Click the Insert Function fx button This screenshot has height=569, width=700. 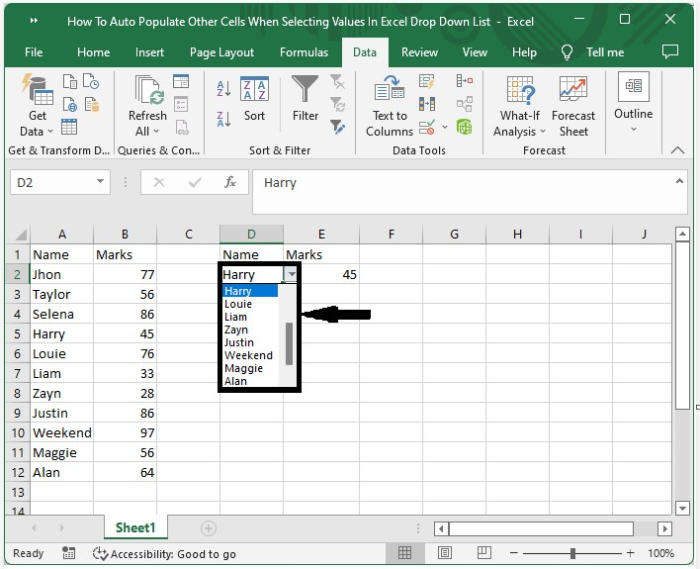click(230, 182)
